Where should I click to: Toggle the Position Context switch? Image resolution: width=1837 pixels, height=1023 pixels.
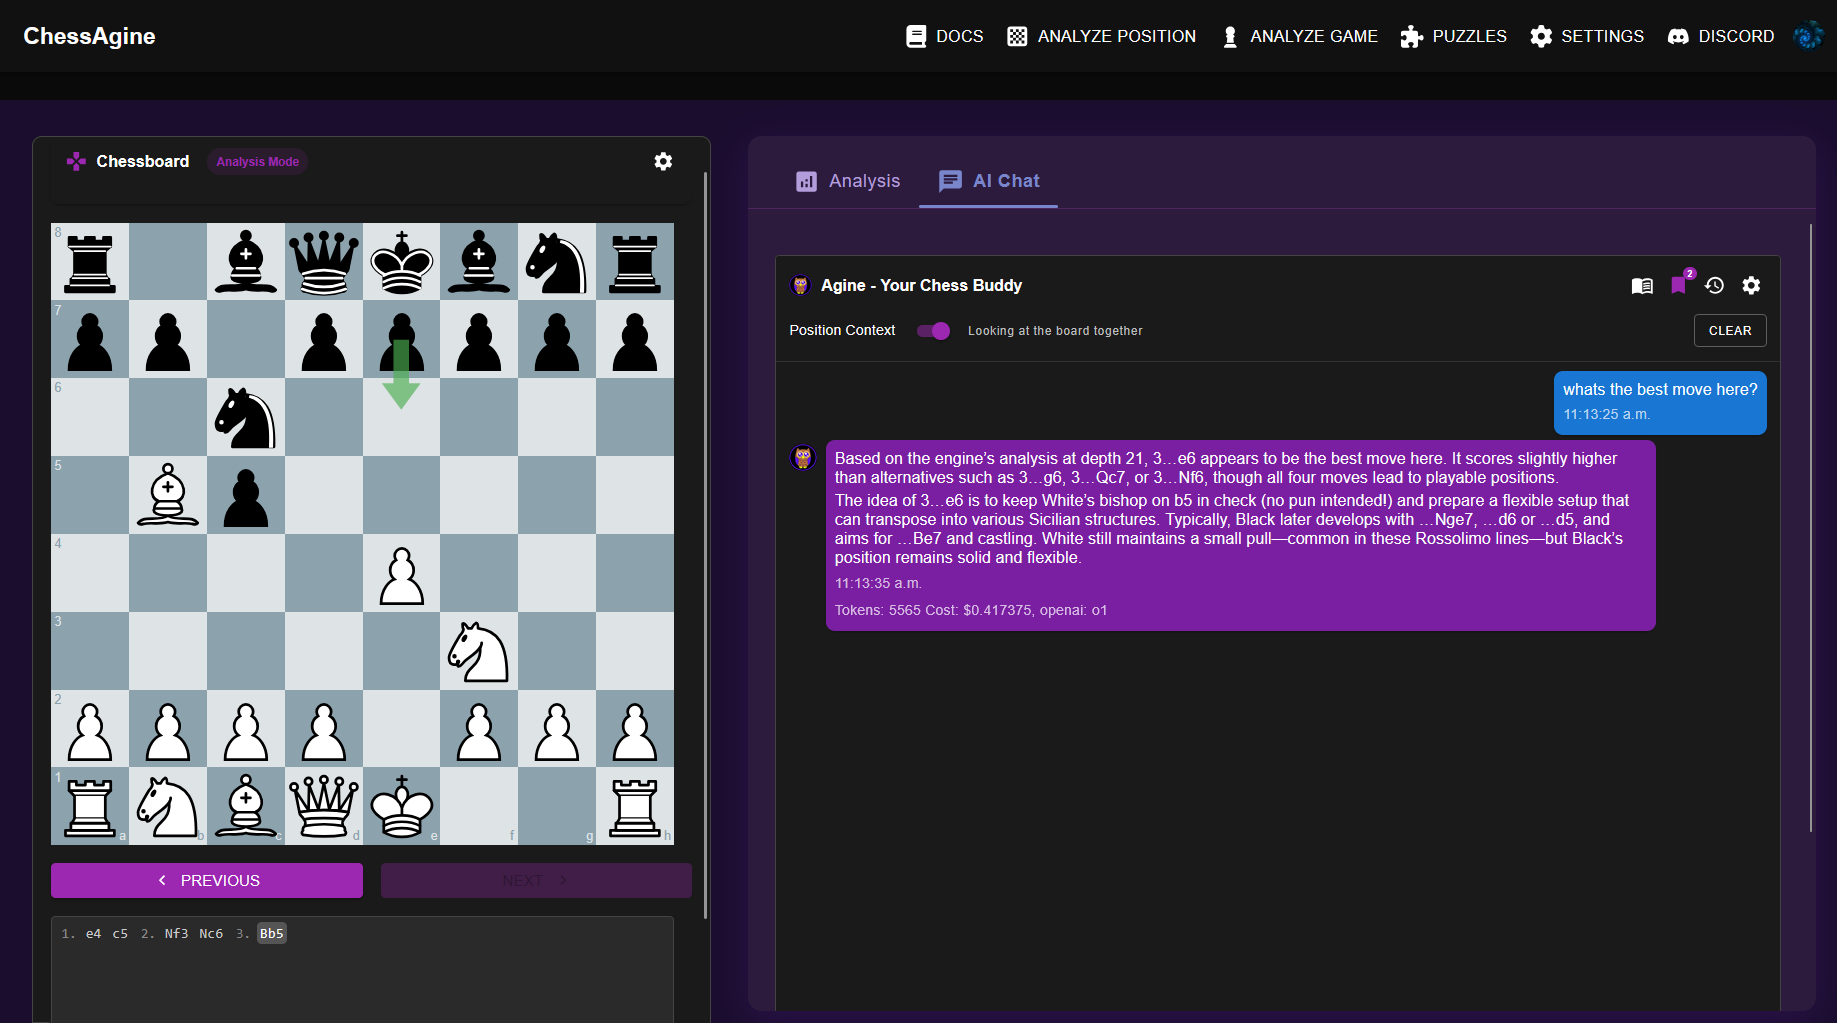(x=933, y=331)
